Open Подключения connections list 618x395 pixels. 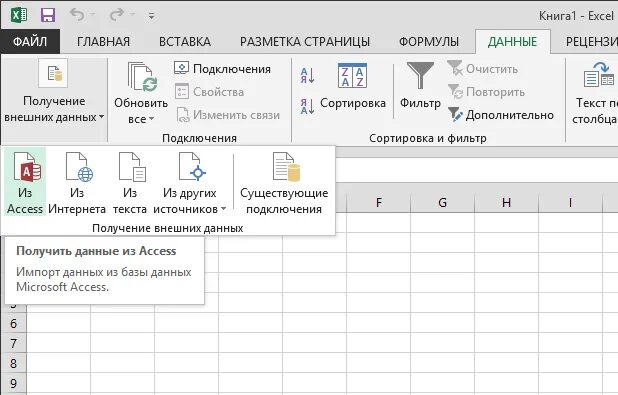(x=223, y=69)
